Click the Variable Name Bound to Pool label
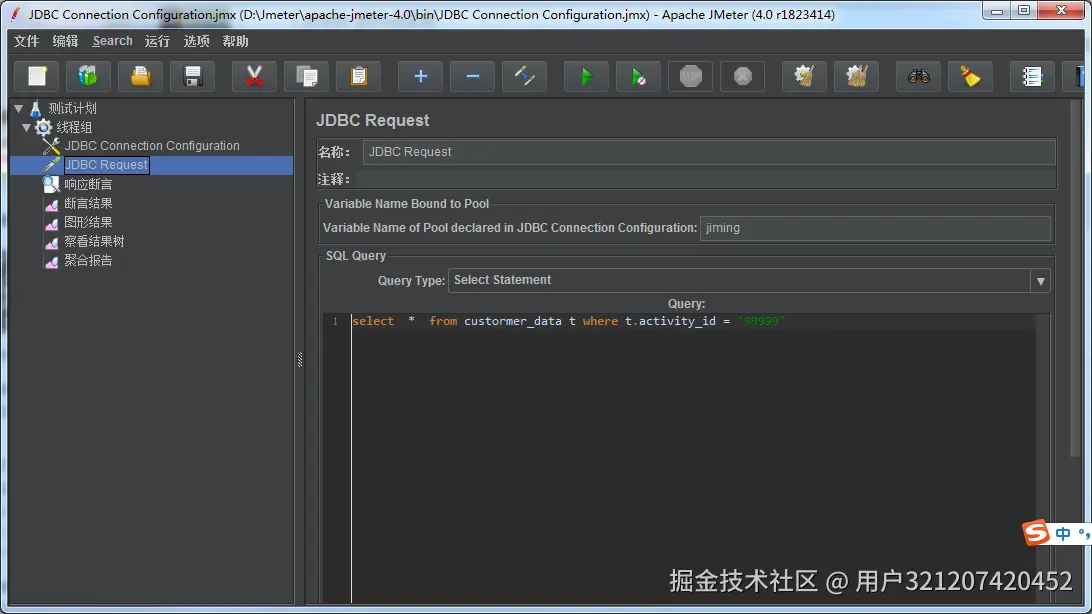 click(x=407, y=203)
